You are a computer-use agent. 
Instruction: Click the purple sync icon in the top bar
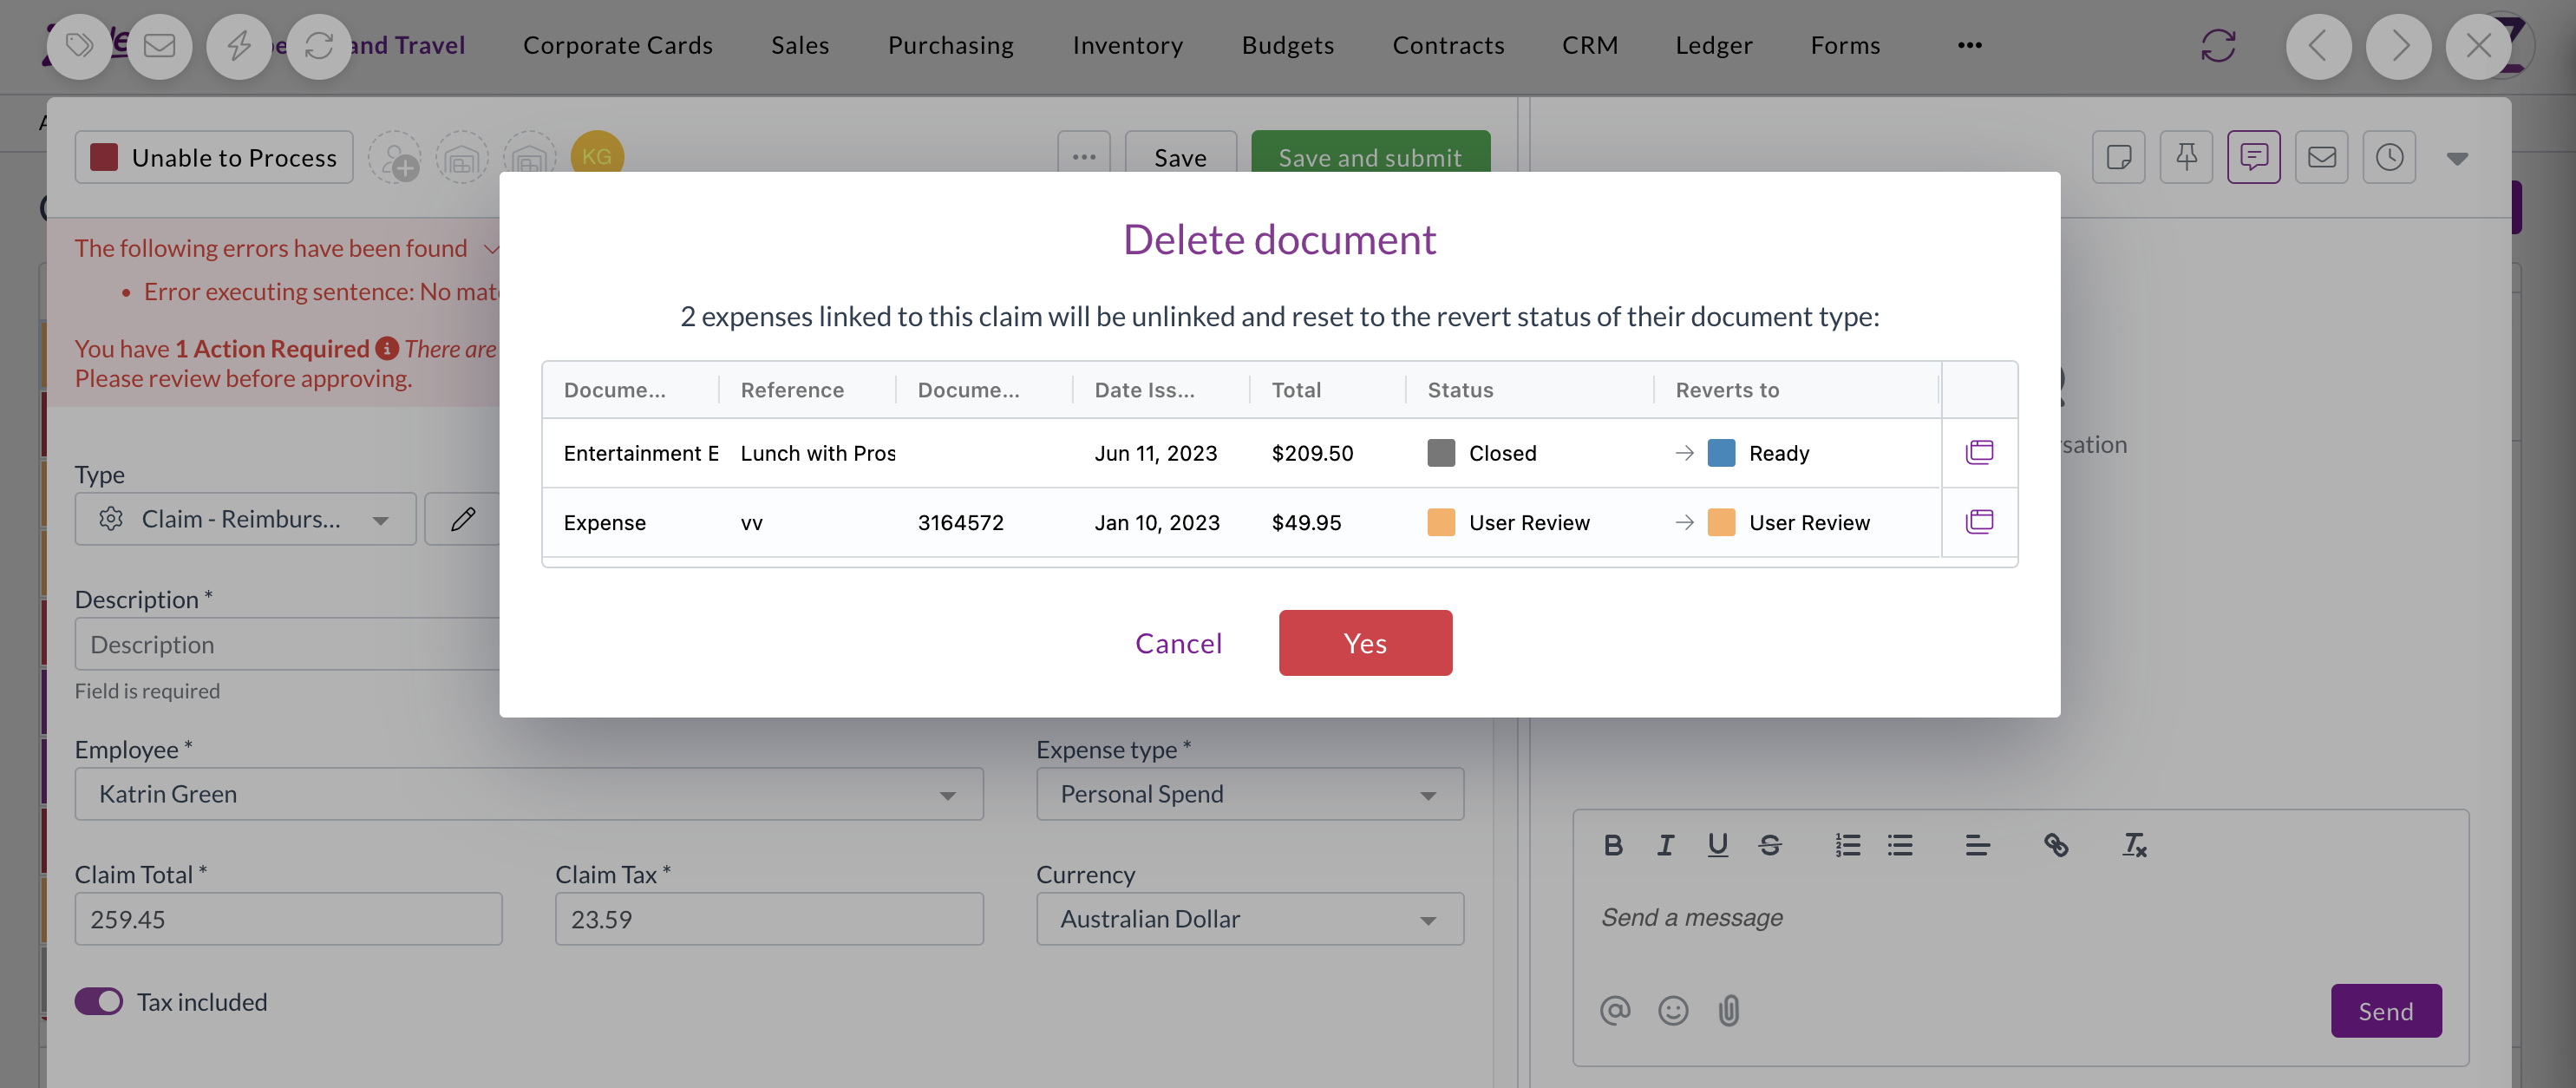click(2218, 46)
